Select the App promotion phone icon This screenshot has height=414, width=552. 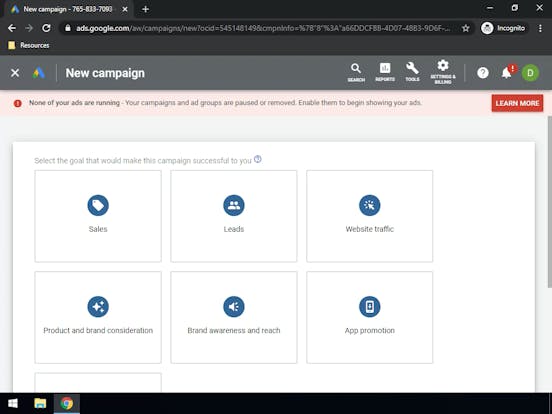point(370,307)
